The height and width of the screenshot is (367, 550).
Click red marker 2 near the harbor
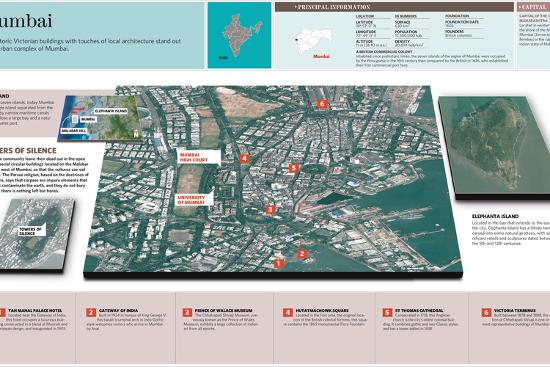pos(302,254)
